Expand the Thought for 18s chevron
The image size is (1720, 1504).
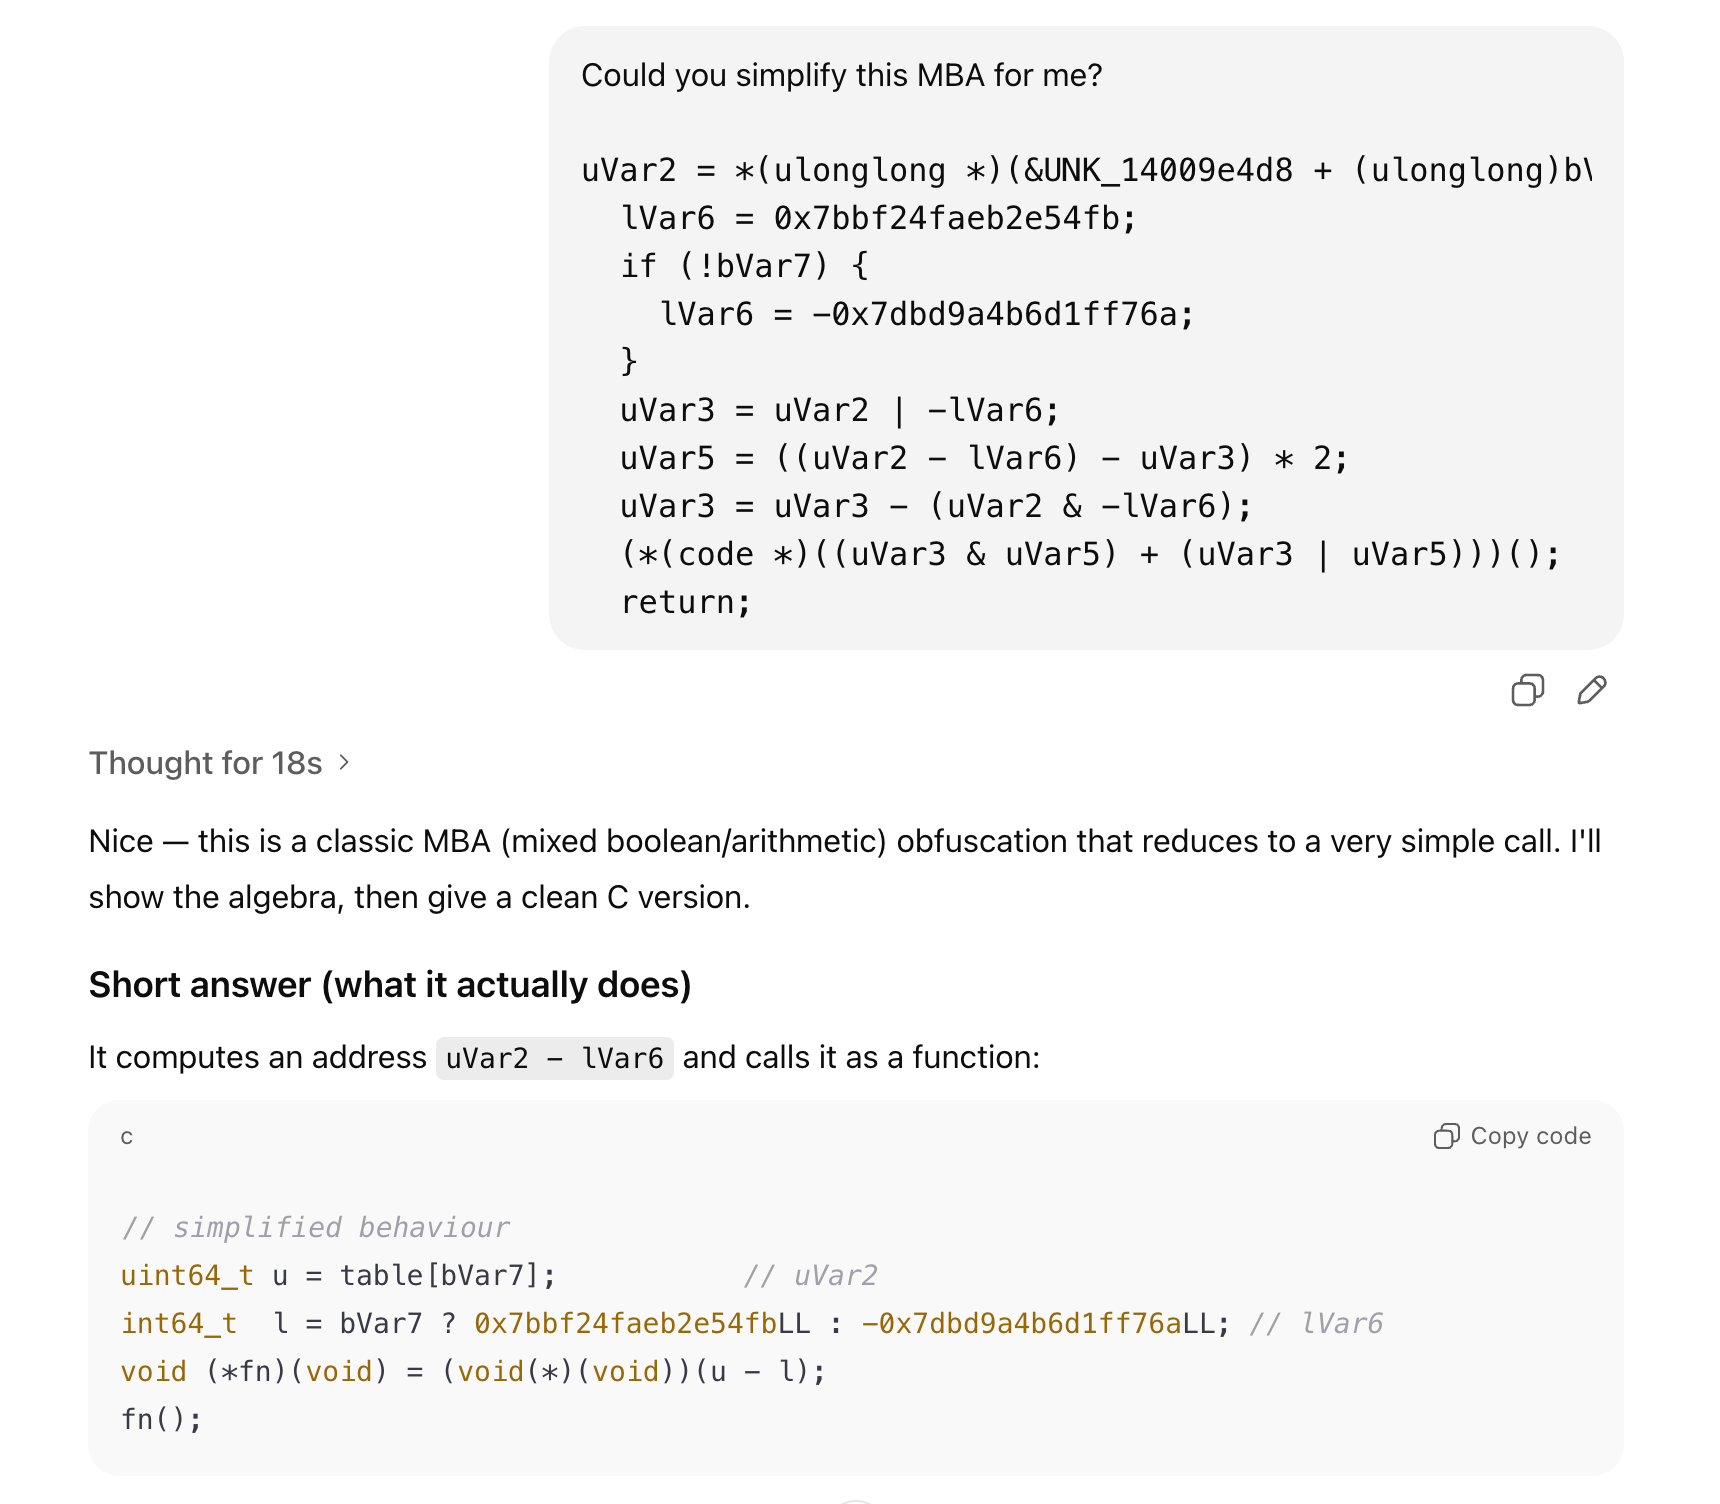click(x=345, y=762)
